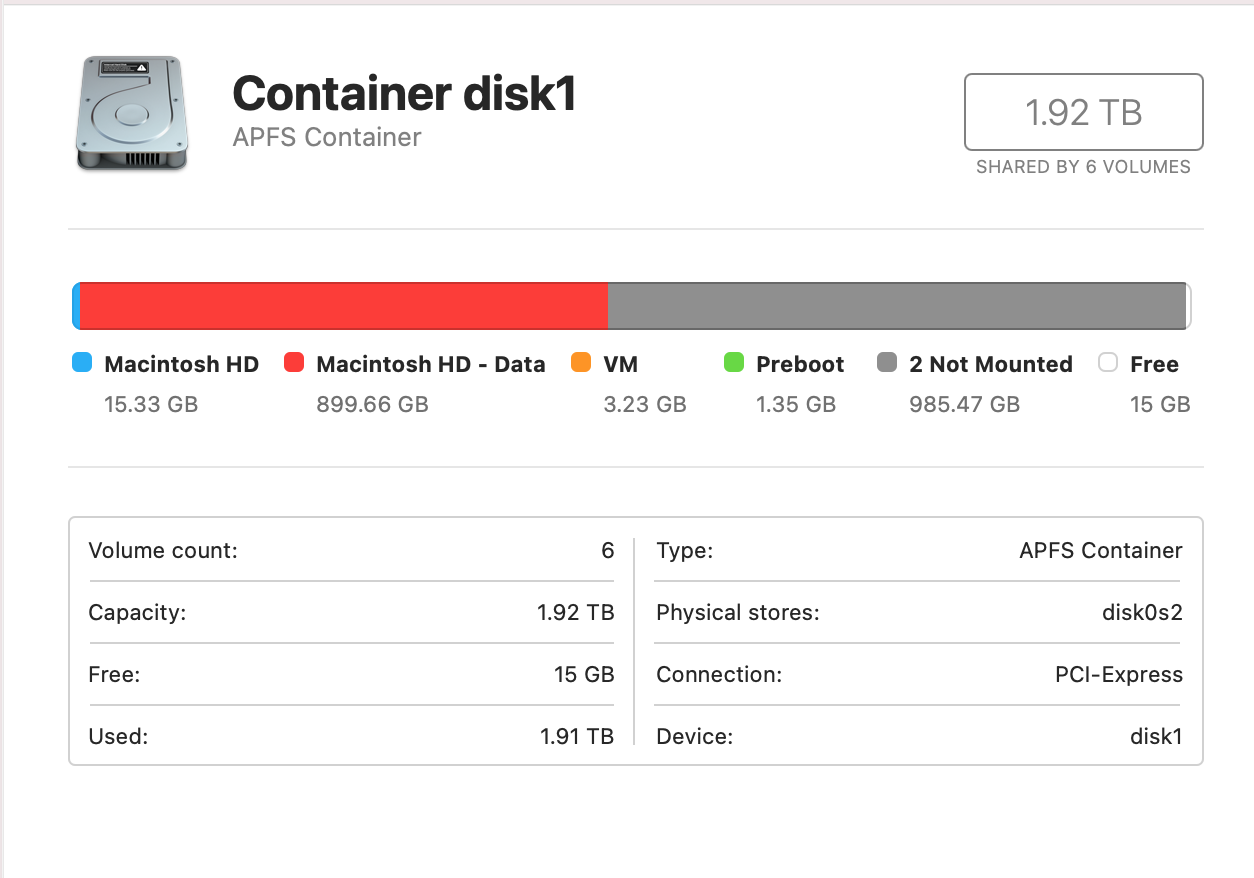Viewport: 1254px width, 878px height.
Task: Click the green Preboot legend swatch
Action: 734,363
